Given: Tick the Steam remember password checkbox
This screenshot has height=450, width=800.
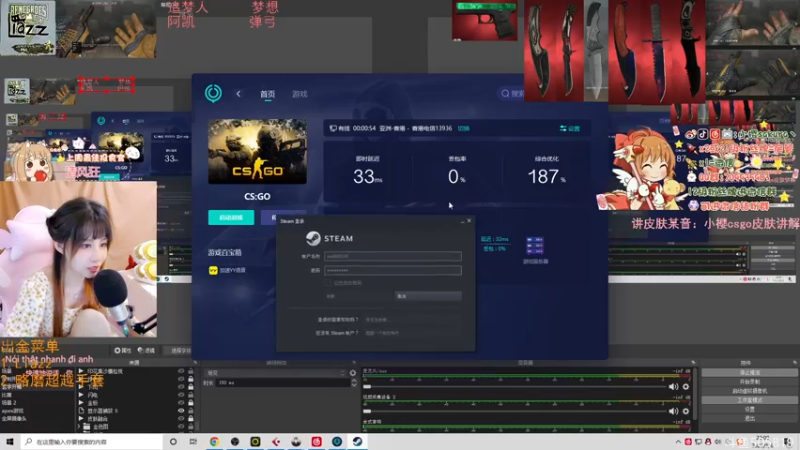Looking at the screenshot, I should tap(328, 283).
